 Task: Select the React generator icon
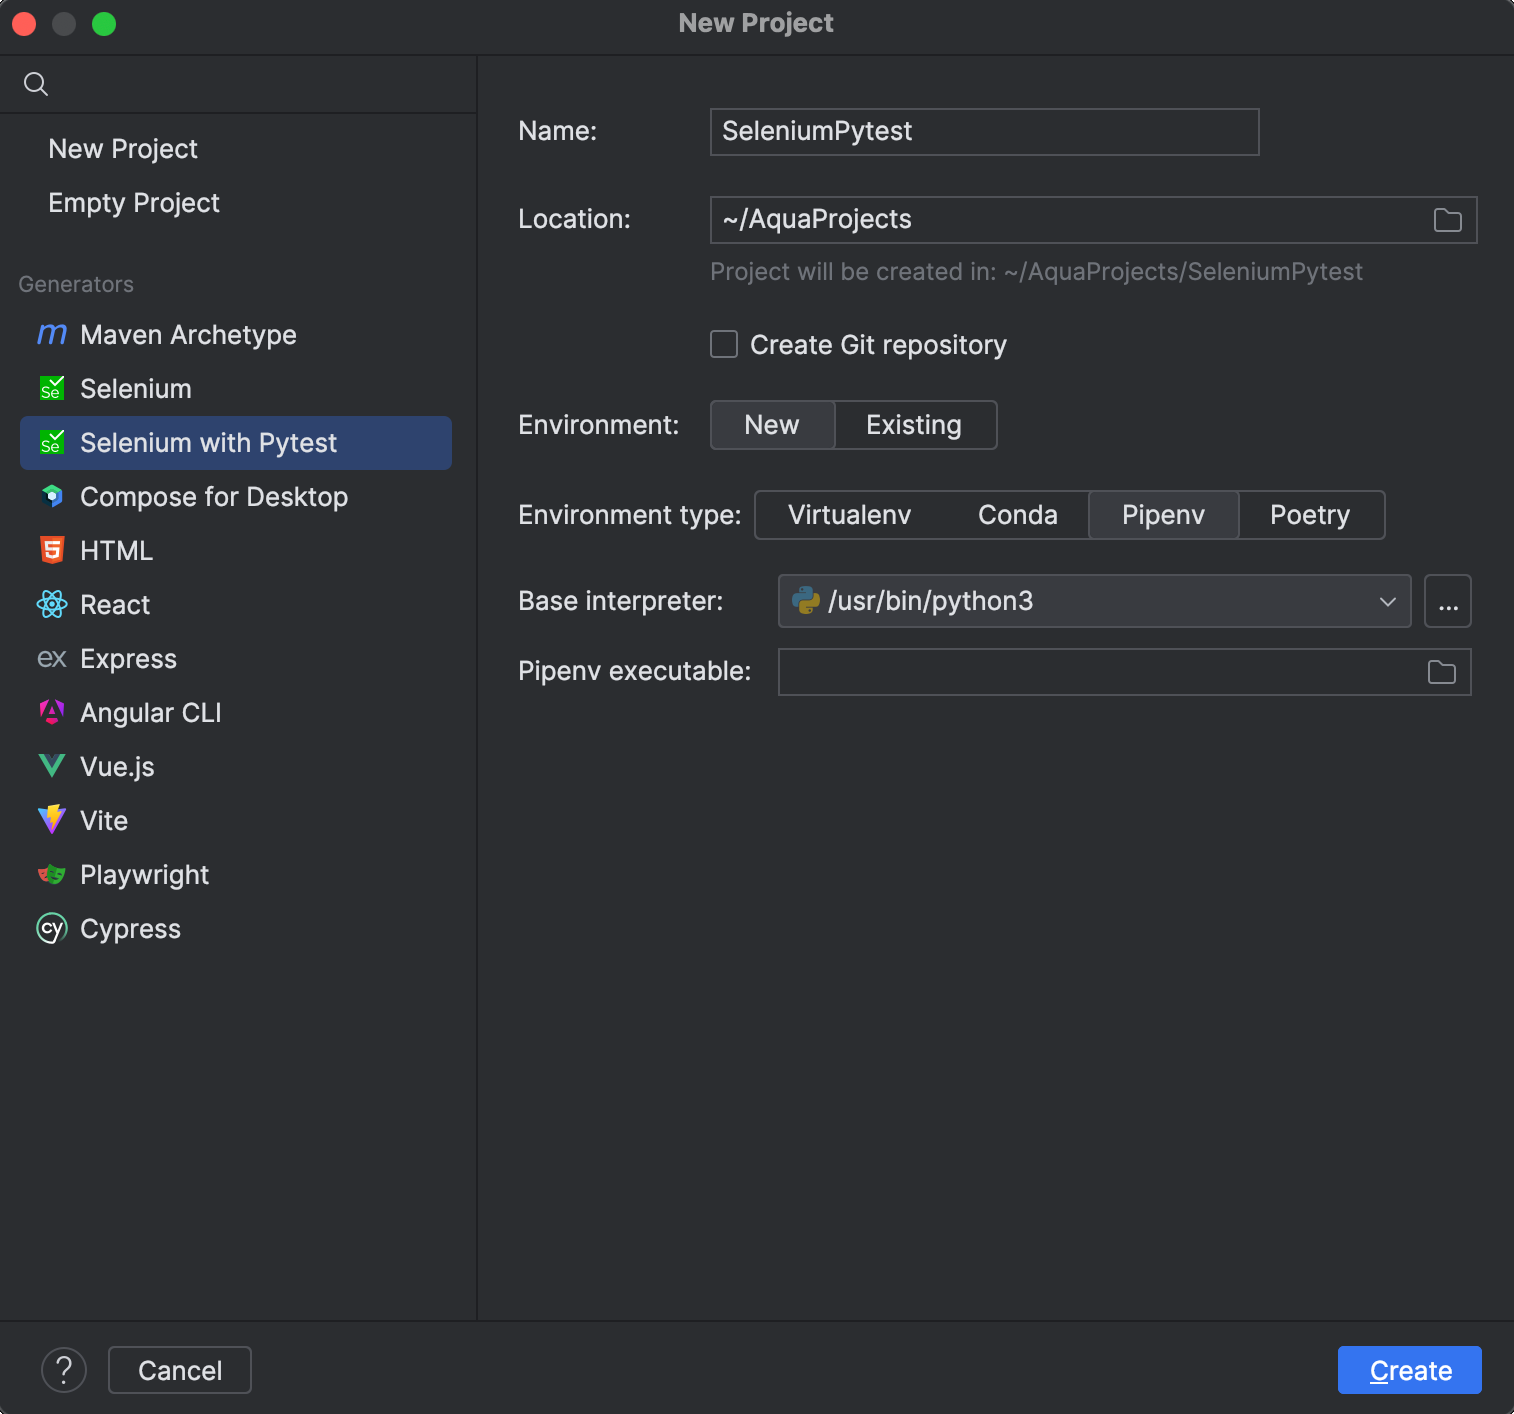click(51, 604)
